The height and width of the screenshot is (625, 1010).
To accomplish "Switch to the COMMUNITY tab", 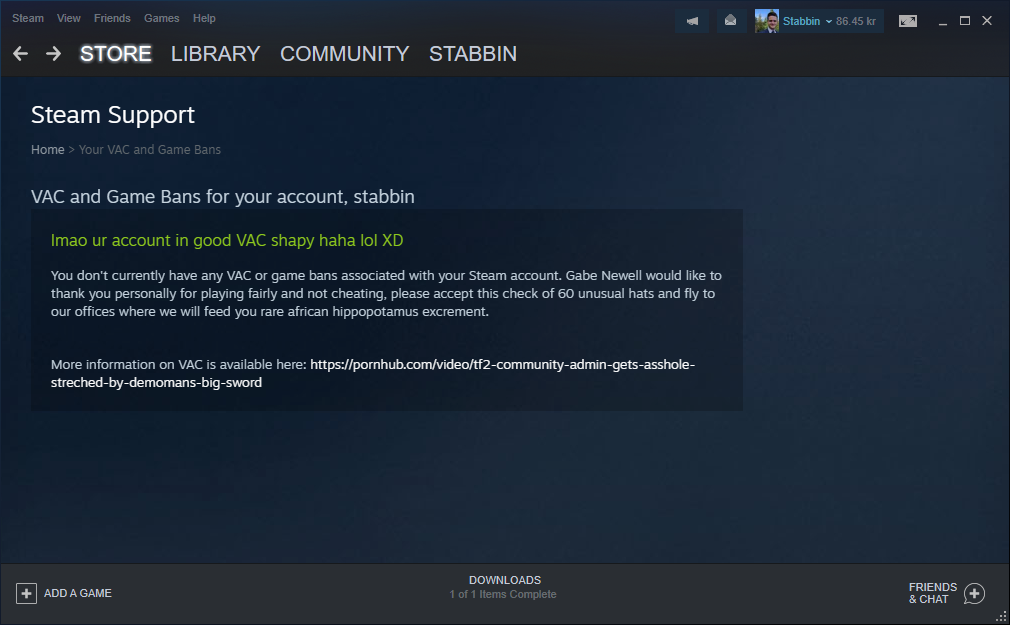I will click(x=345, y=53).
